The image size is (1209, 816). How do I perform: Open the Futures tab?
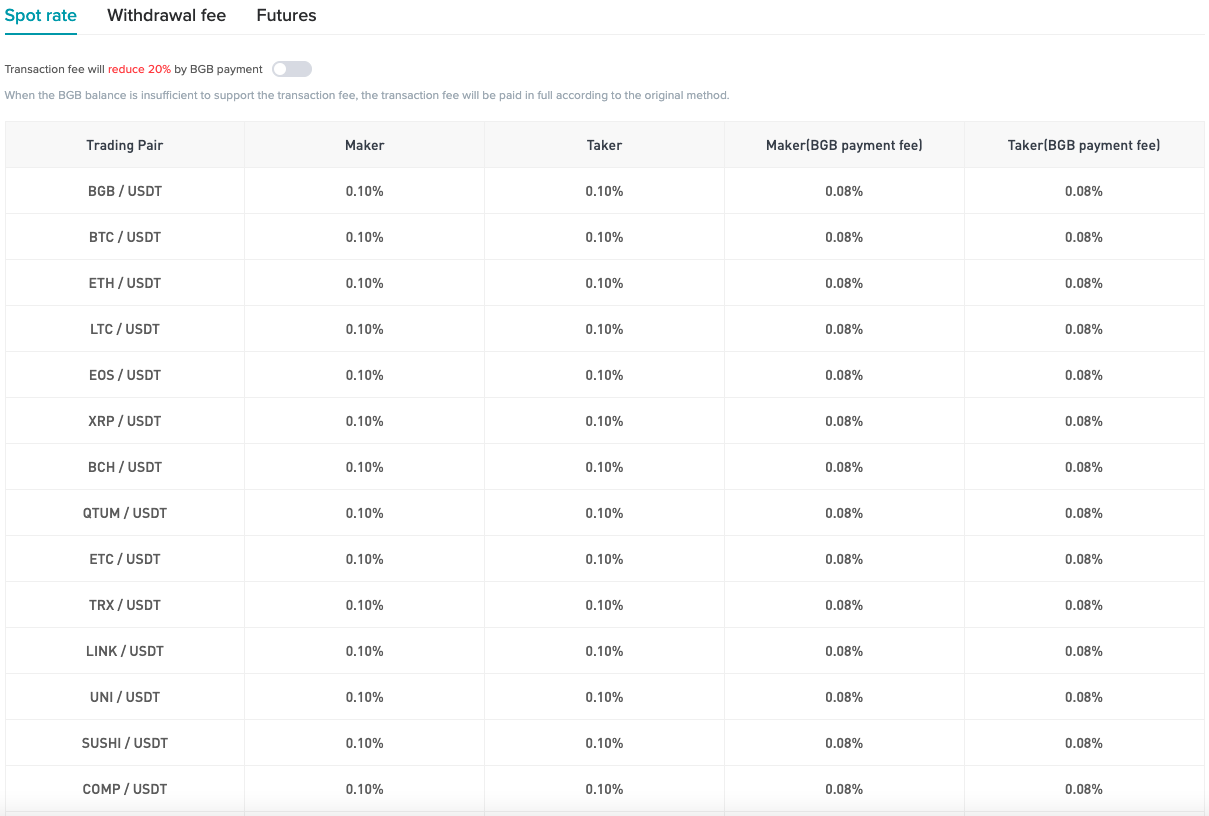(x=286, y=15)
